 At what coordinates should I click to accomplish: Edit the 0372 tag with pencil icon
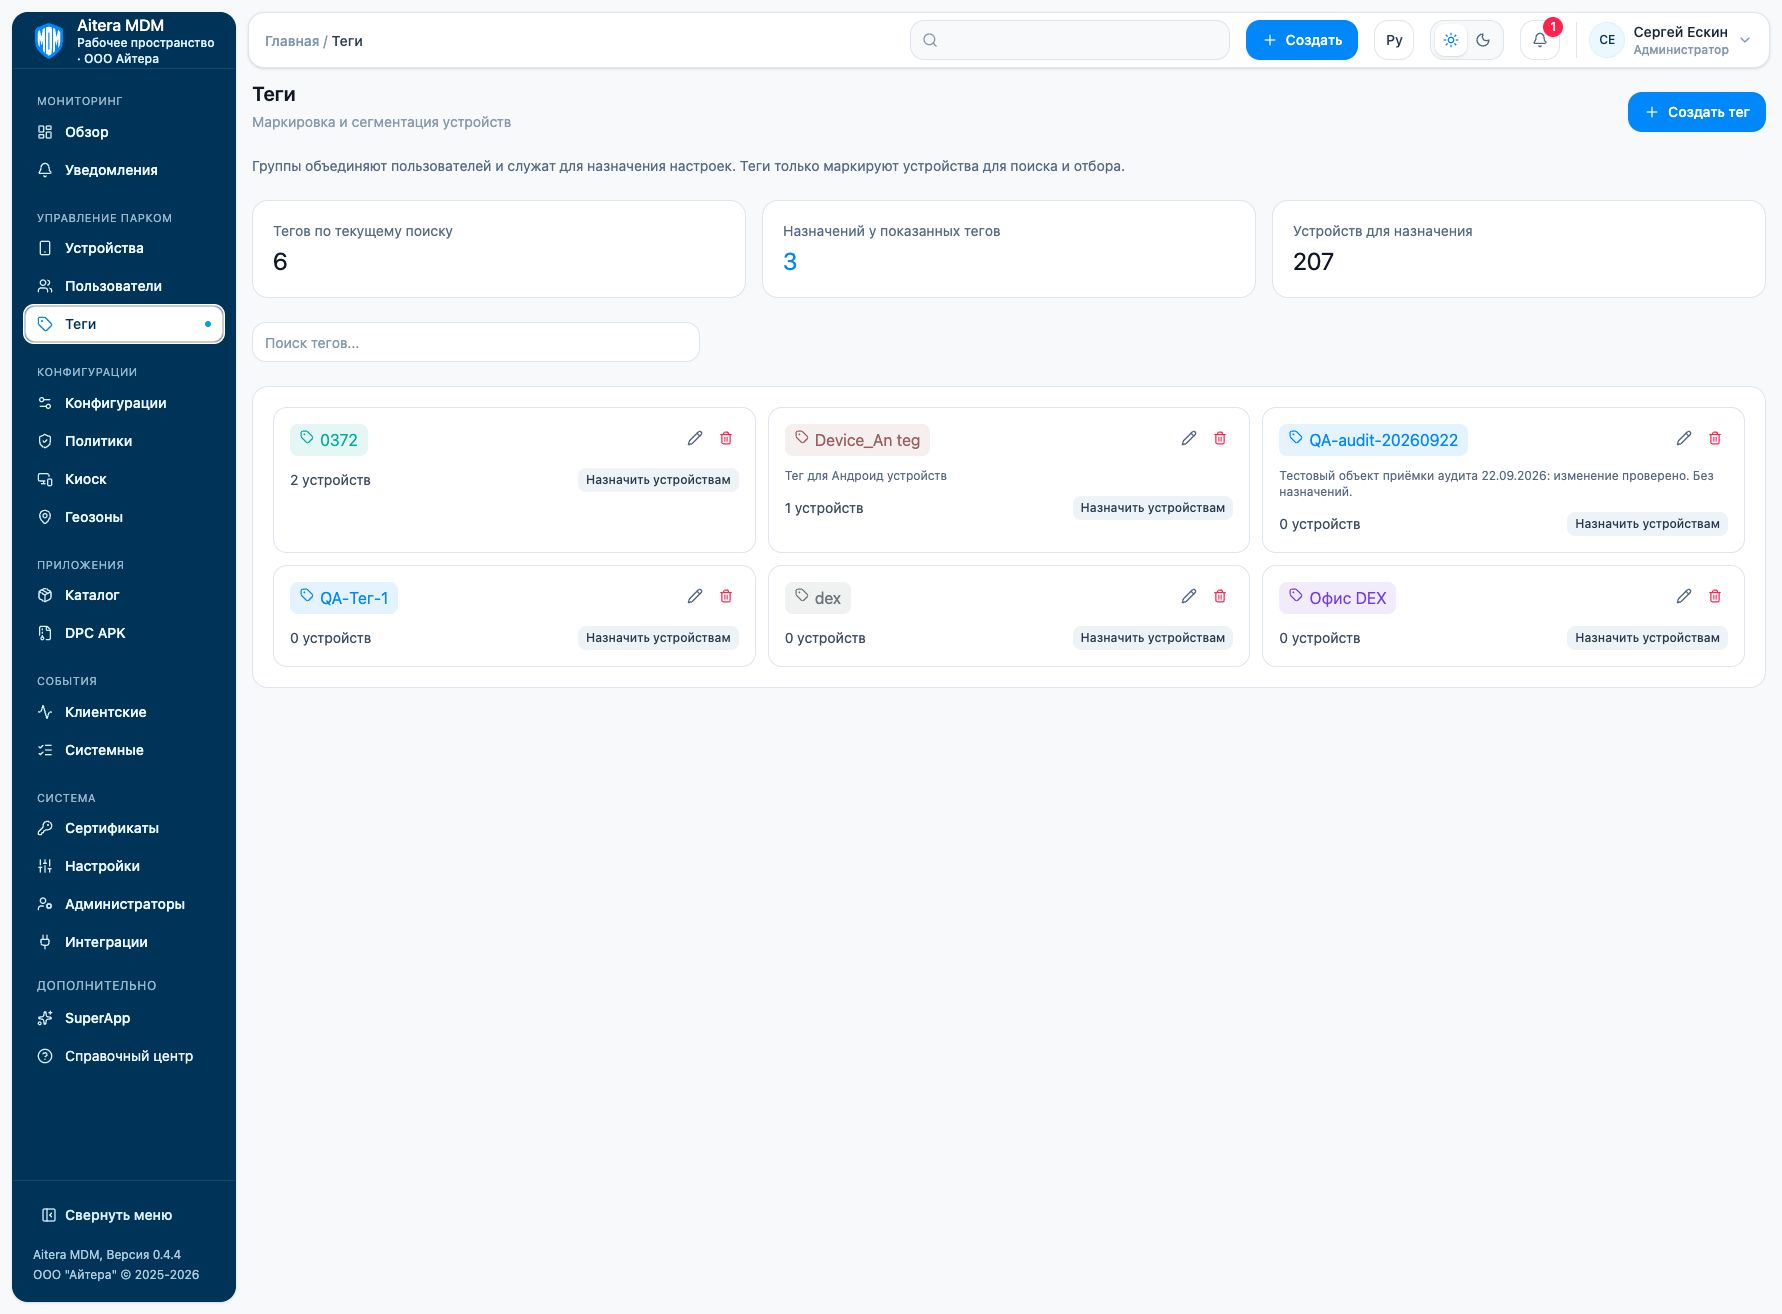coord(695,438)
